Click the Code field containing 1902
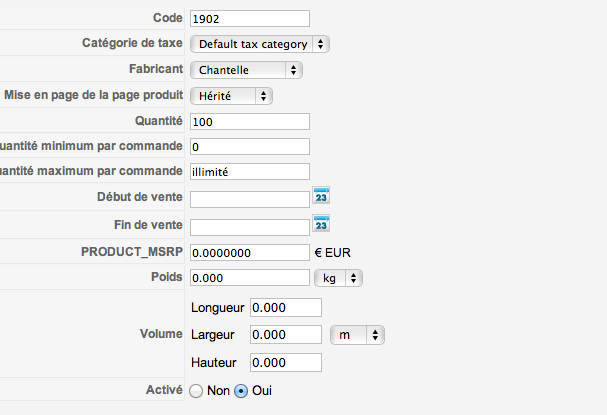Image resolution: width=607 pixels, height=415 pixels. 250,19
